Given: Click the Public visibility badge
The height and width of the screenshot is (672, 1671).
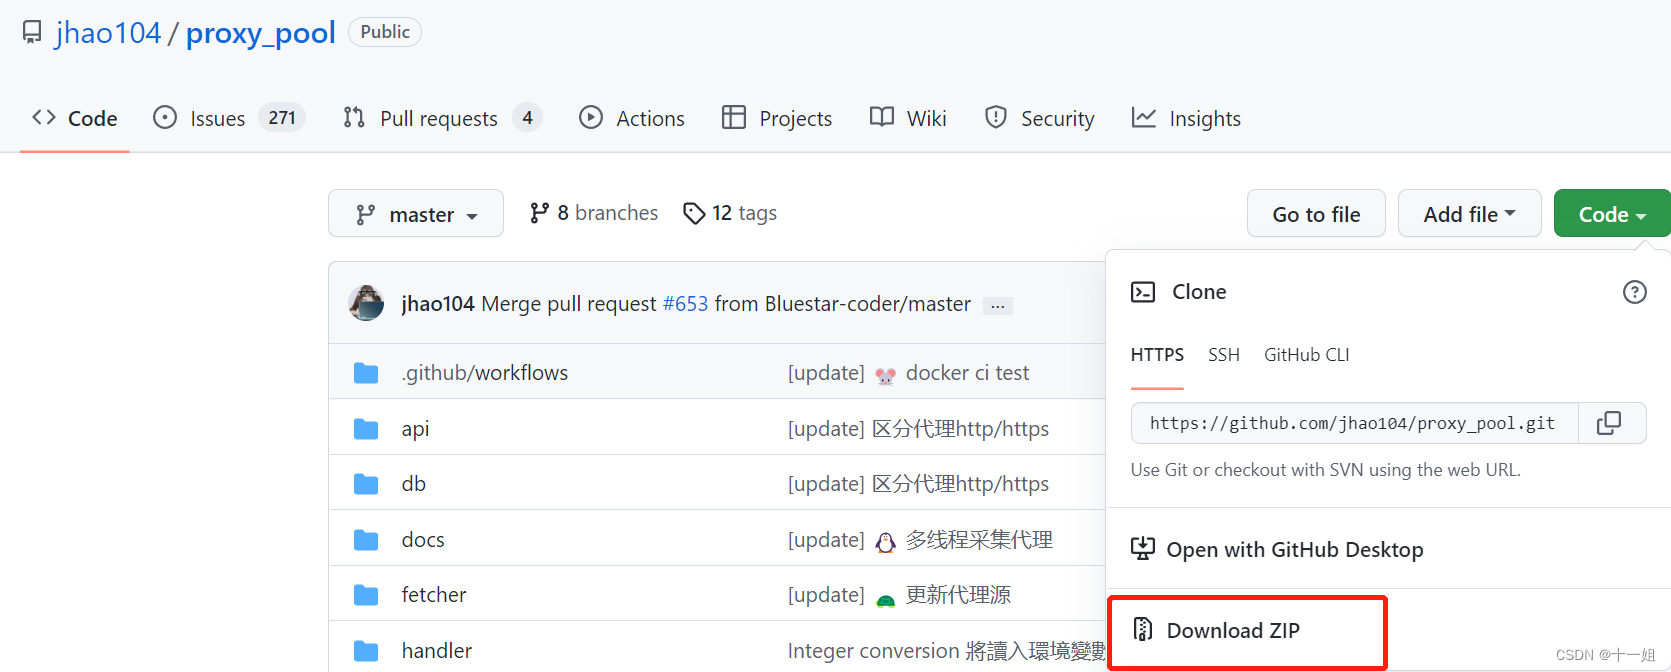Looking at the screenshot, I should tap(385, 32).
